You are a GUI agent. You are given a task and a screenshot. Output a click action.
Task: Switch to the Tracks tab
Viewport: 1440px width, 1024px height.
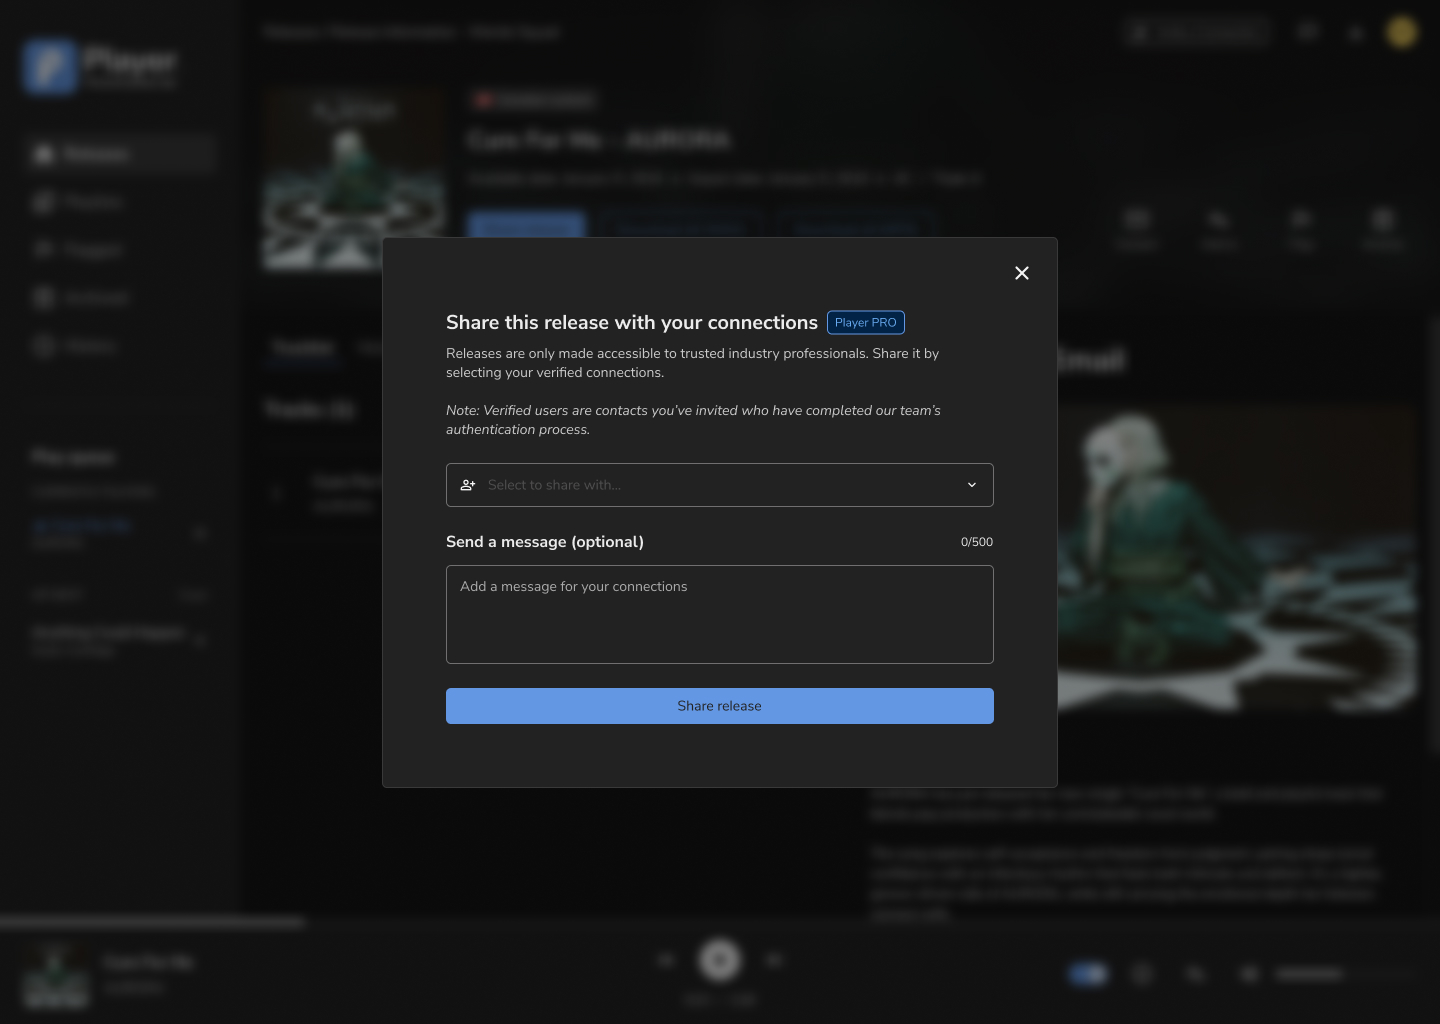(x=302, y=348)
